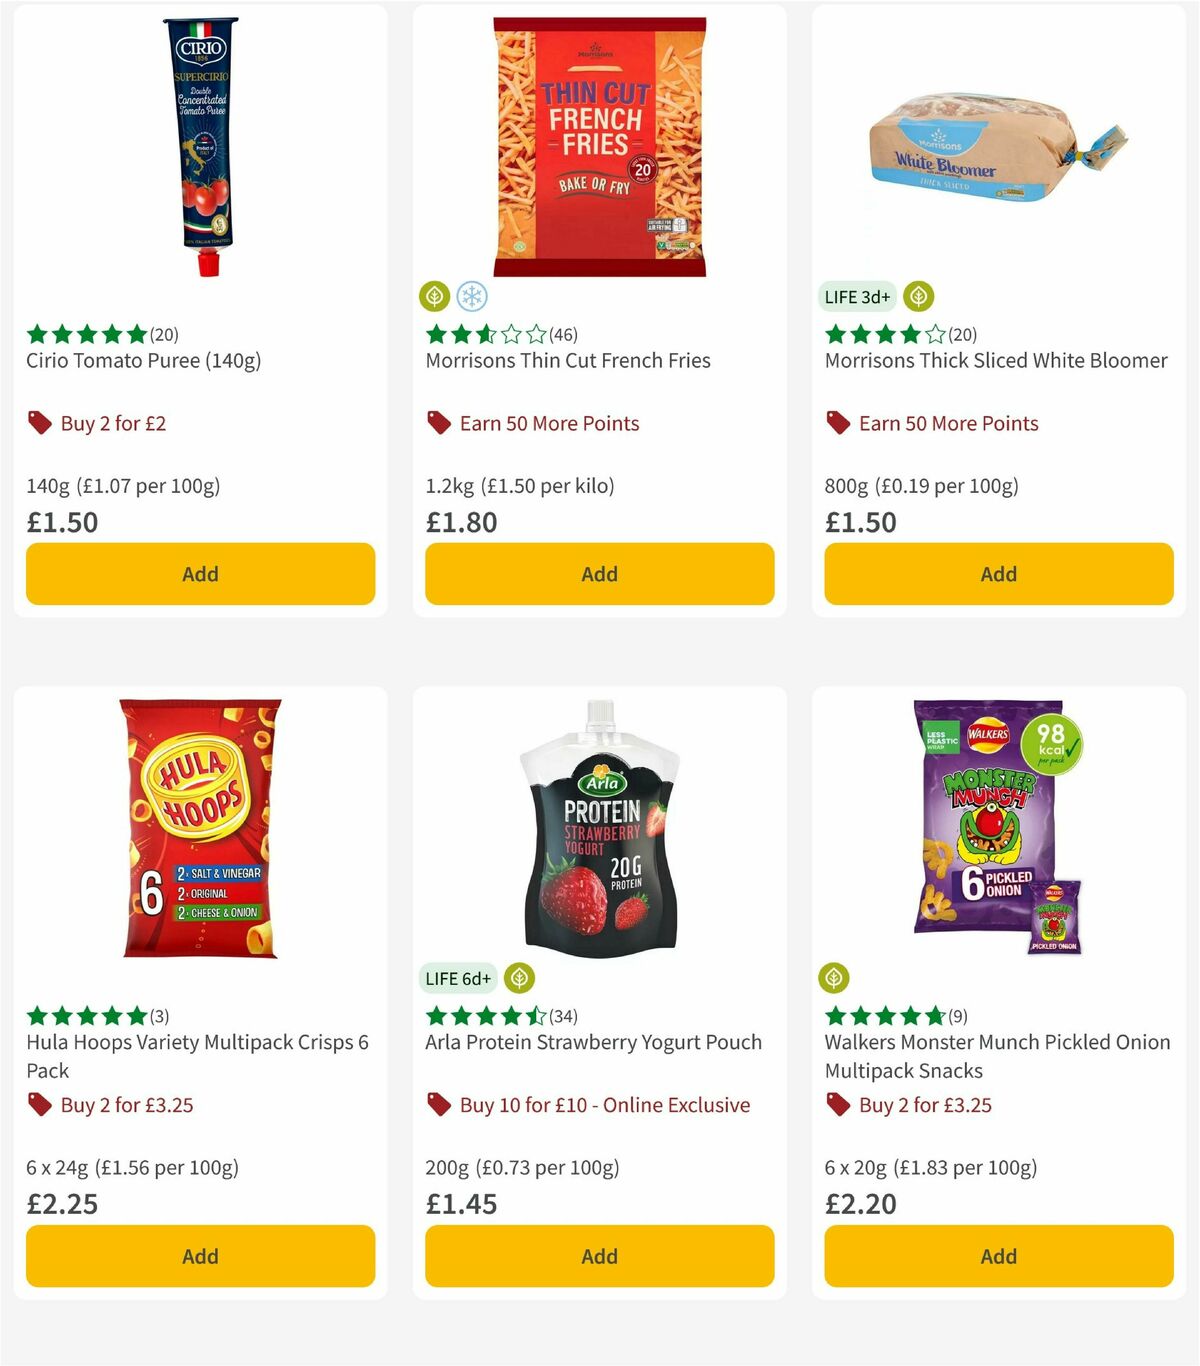Viewport: 1200px width, 1366px height.
Task: Click the Buy 2 for £3.25 offer on Monster Munch
Action: coord(925,1105)
